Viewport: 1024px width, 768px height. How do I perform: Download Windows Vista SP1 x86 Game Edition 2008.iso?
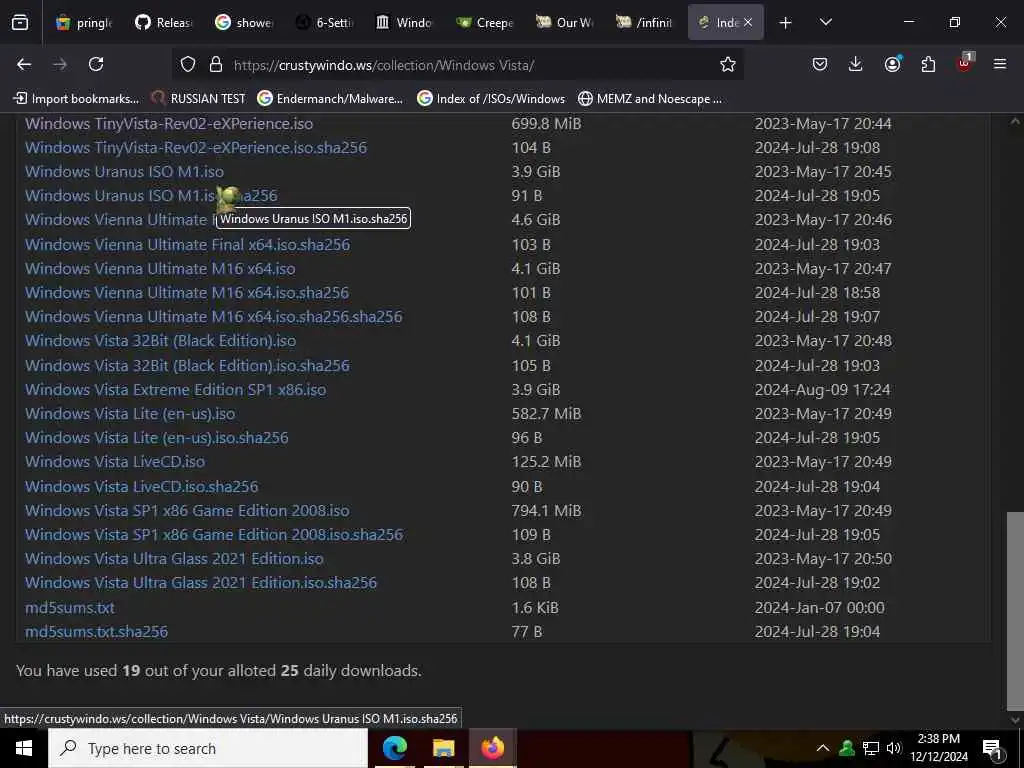point(187,511)
